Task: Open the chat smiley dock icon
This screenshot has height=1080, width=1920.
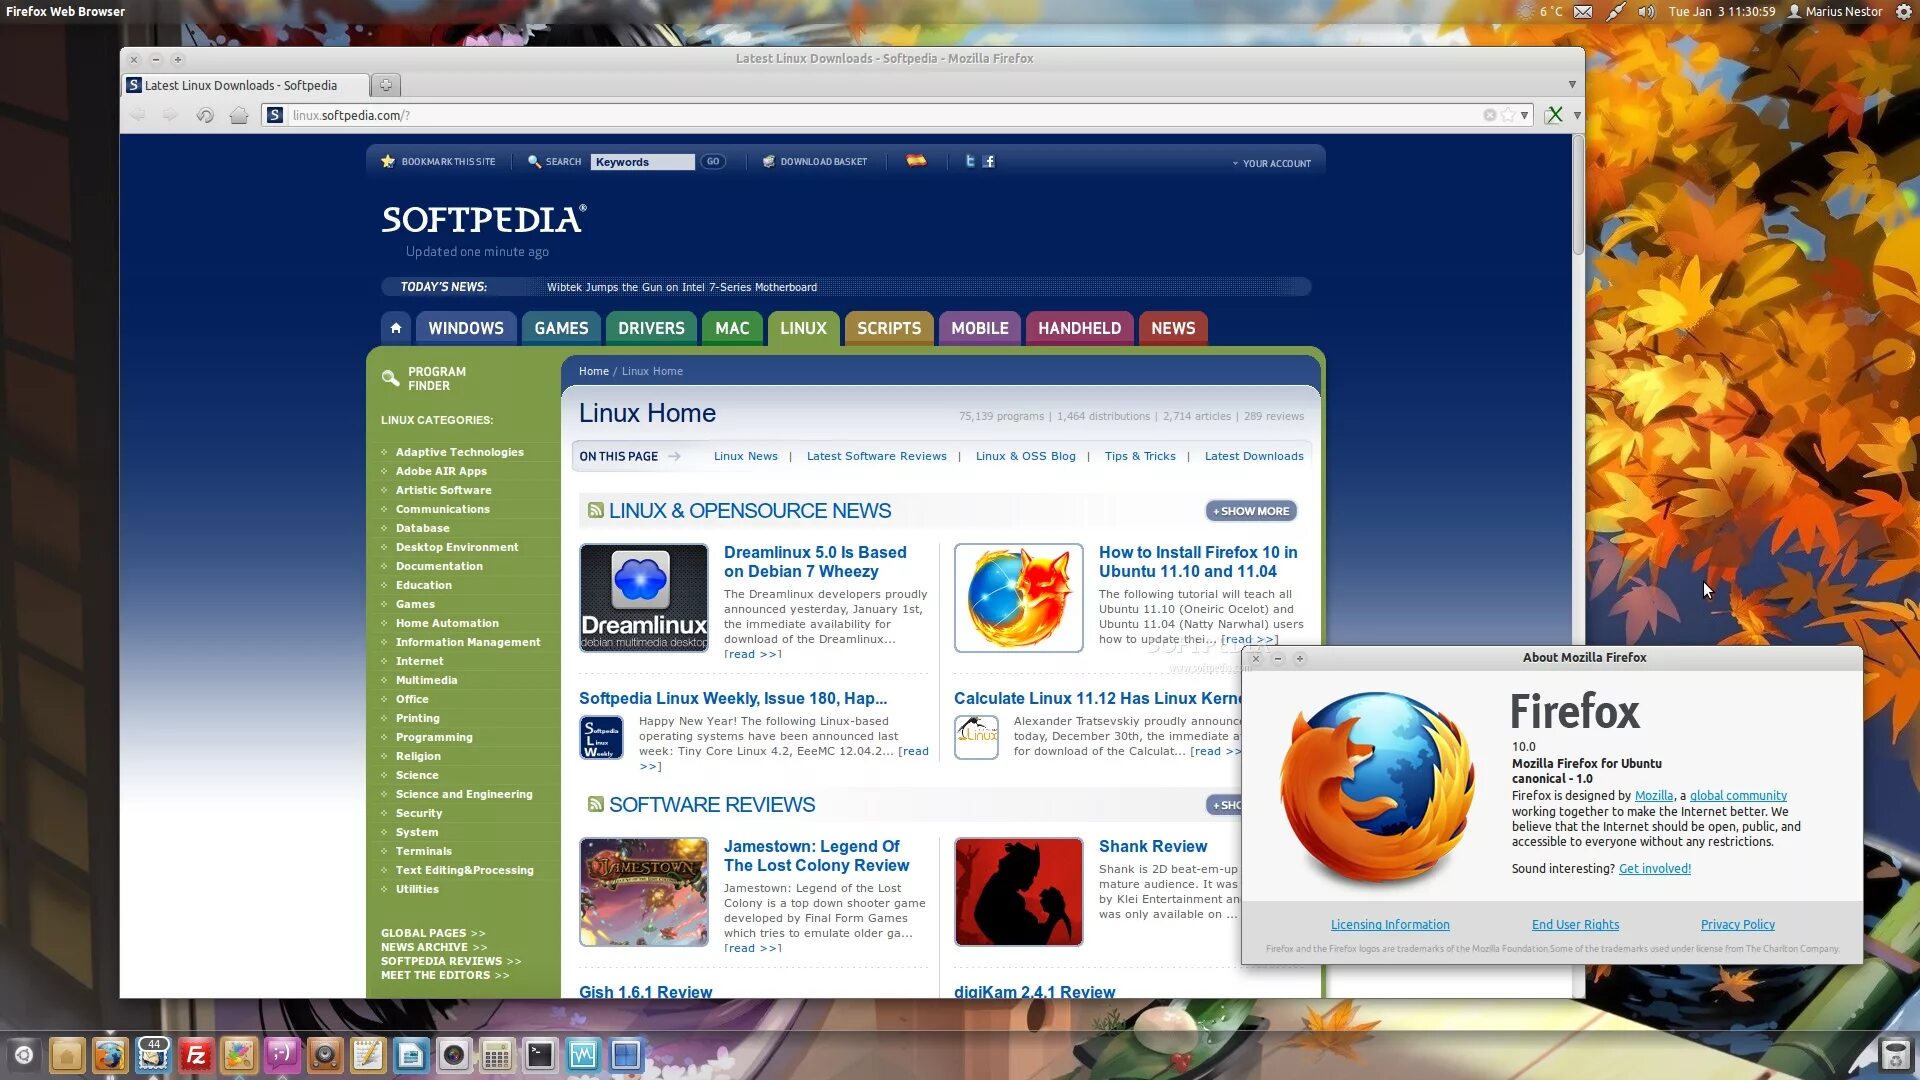Action: click(282, 1055)
